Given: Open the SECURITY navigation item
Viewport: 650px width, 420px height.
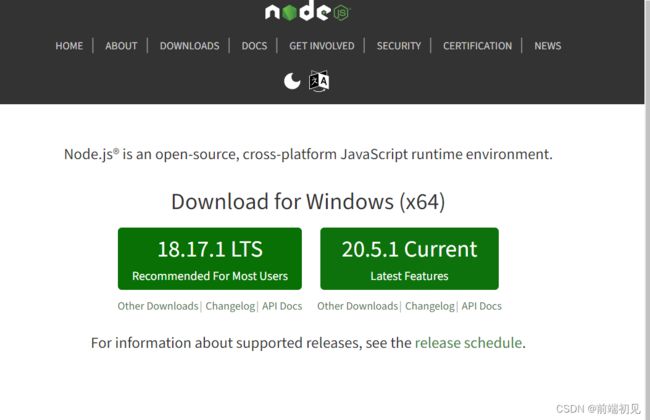Looking at the screenshot, I should (x=399, y=46).
